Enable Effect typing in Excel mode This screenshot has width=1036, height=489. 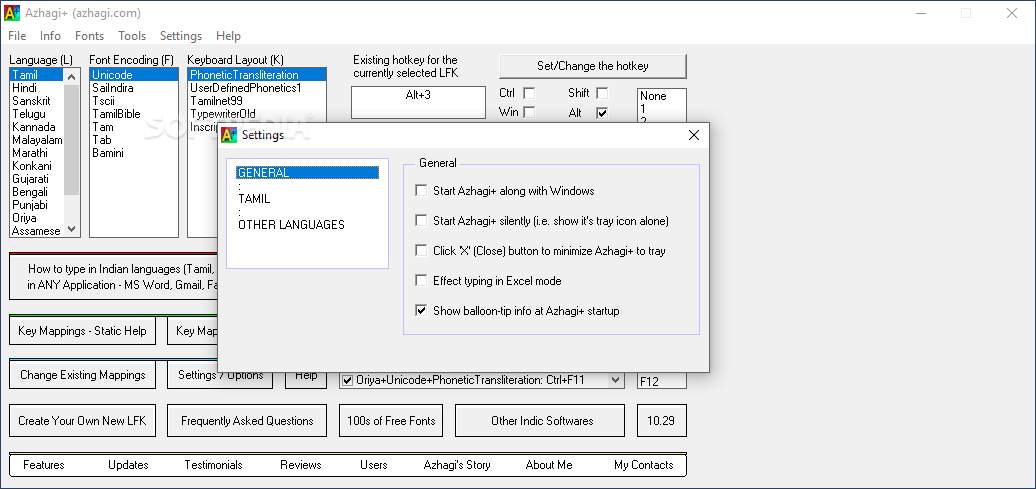(421, 280)
